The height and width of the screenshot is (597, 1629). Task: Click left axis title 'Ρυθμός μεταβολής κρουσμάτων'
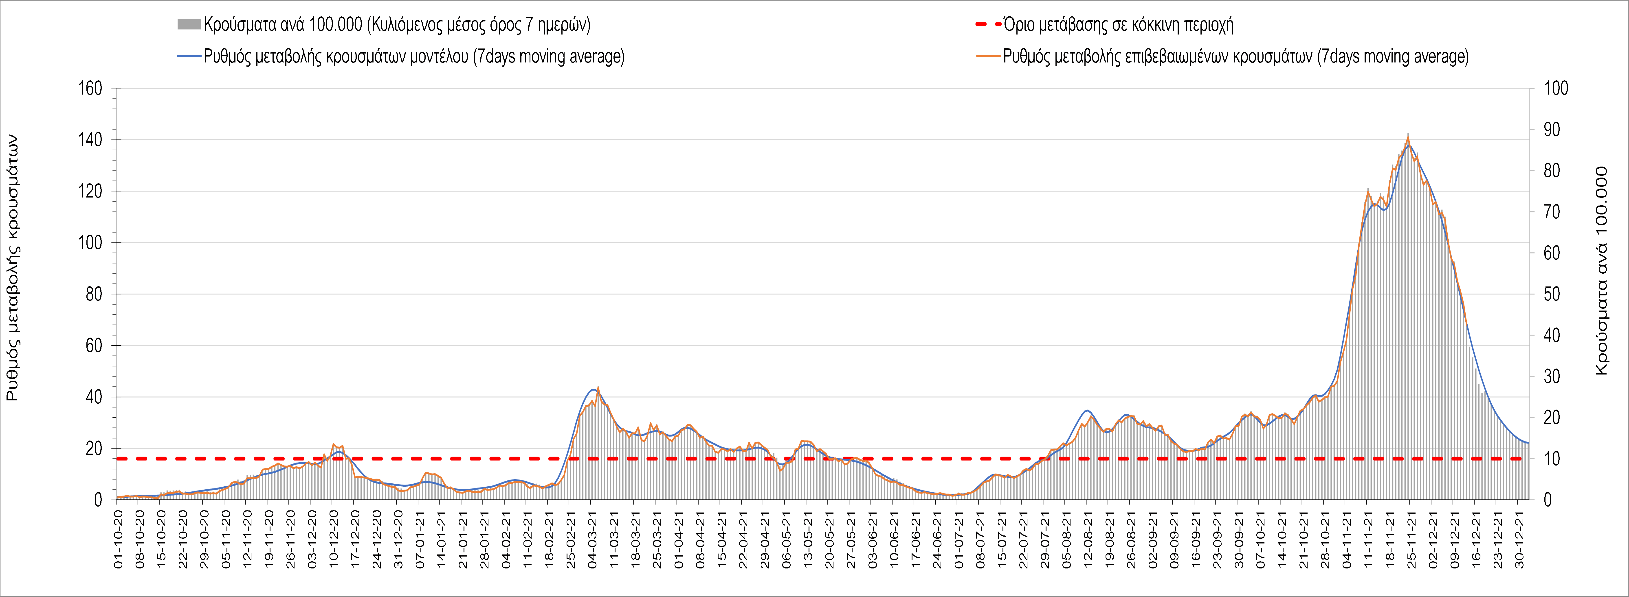pyautogui.click(x=13, y=269)
